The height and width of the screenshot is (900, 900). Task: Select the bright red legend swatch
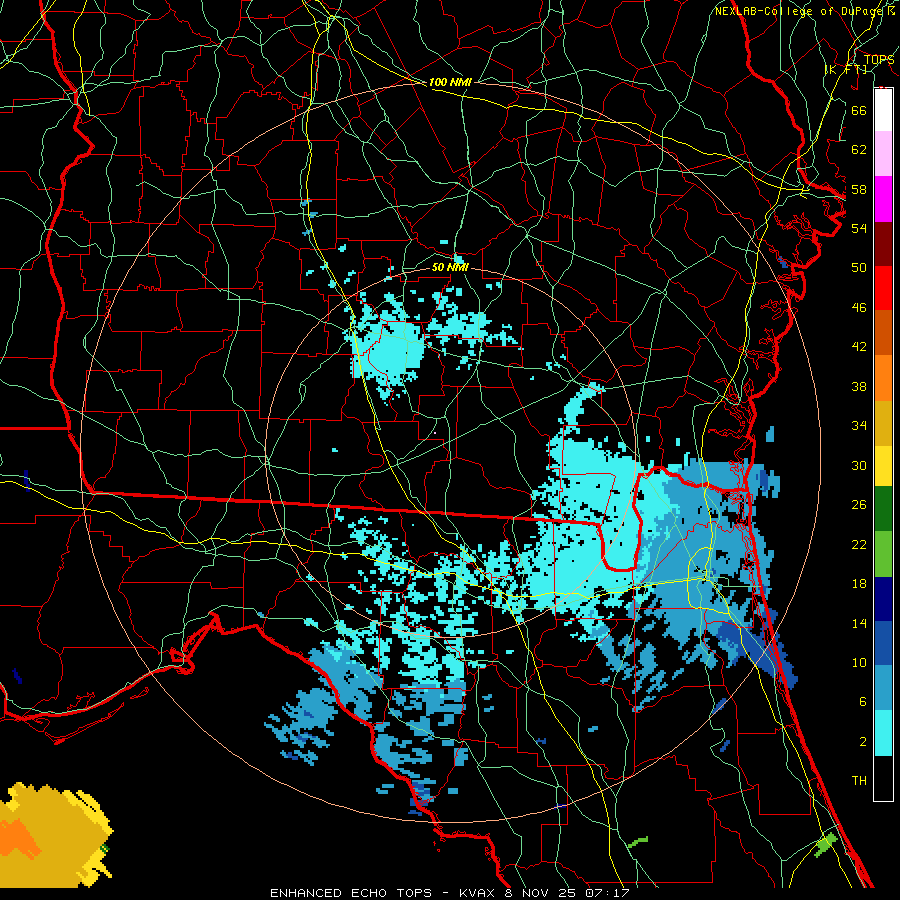pyautogui.click(x=883, y=288)
